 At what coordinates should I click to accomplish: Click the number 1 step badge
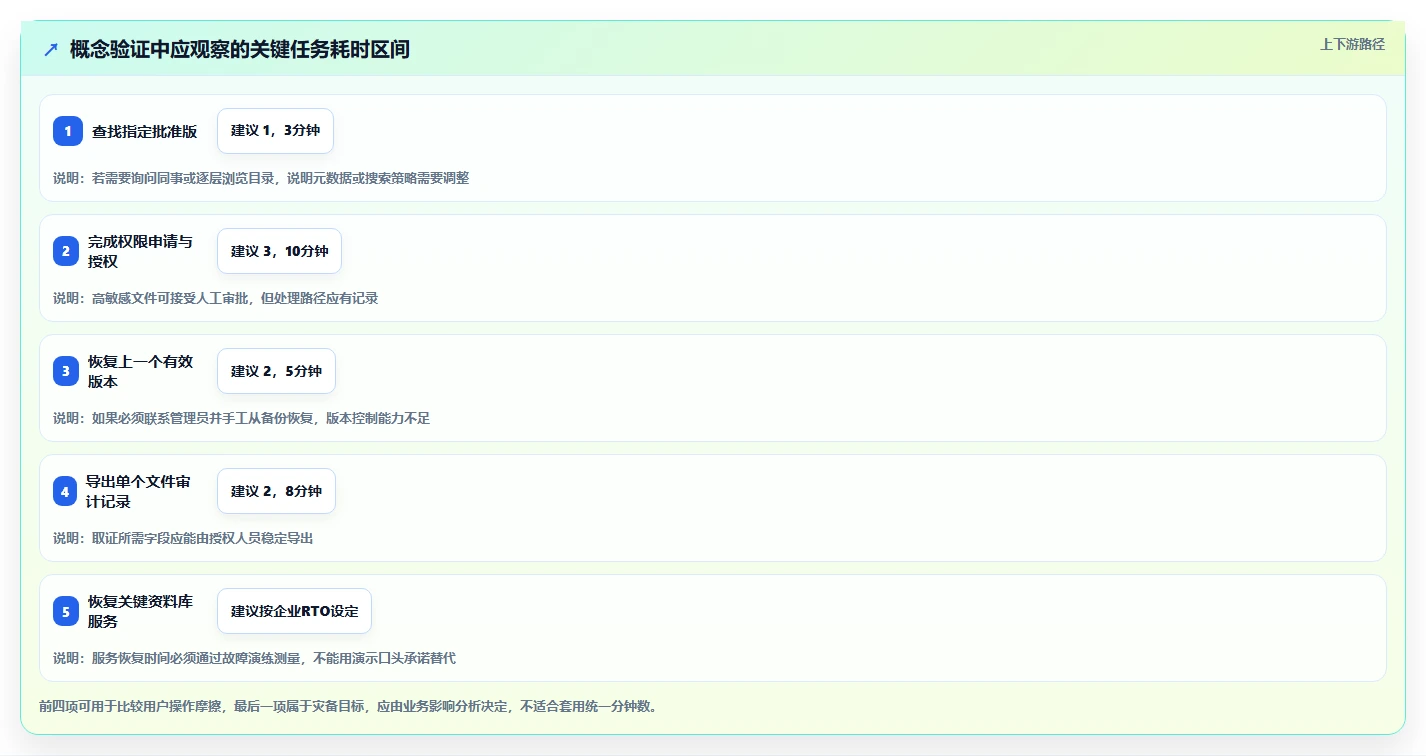point(68,131)
